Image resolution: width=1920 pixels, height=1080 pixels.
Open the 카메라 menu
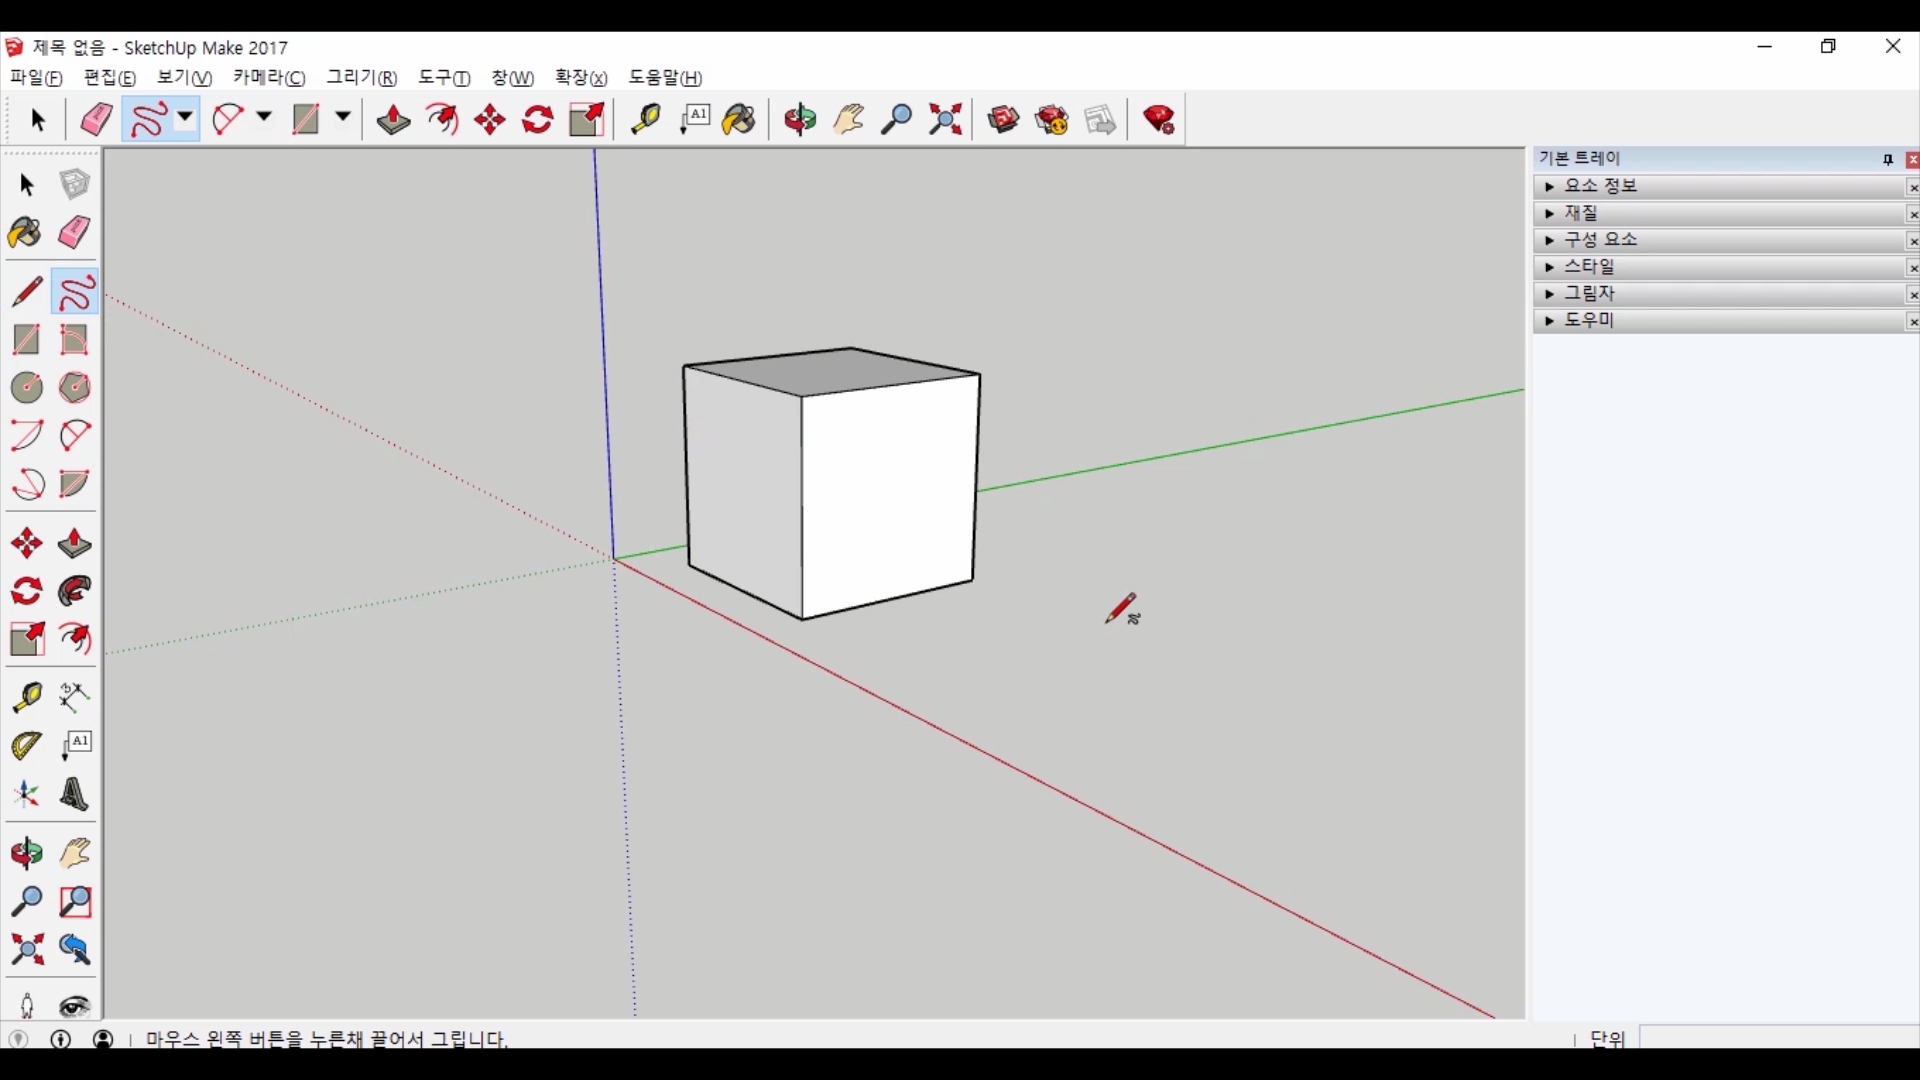click(269, 78)
